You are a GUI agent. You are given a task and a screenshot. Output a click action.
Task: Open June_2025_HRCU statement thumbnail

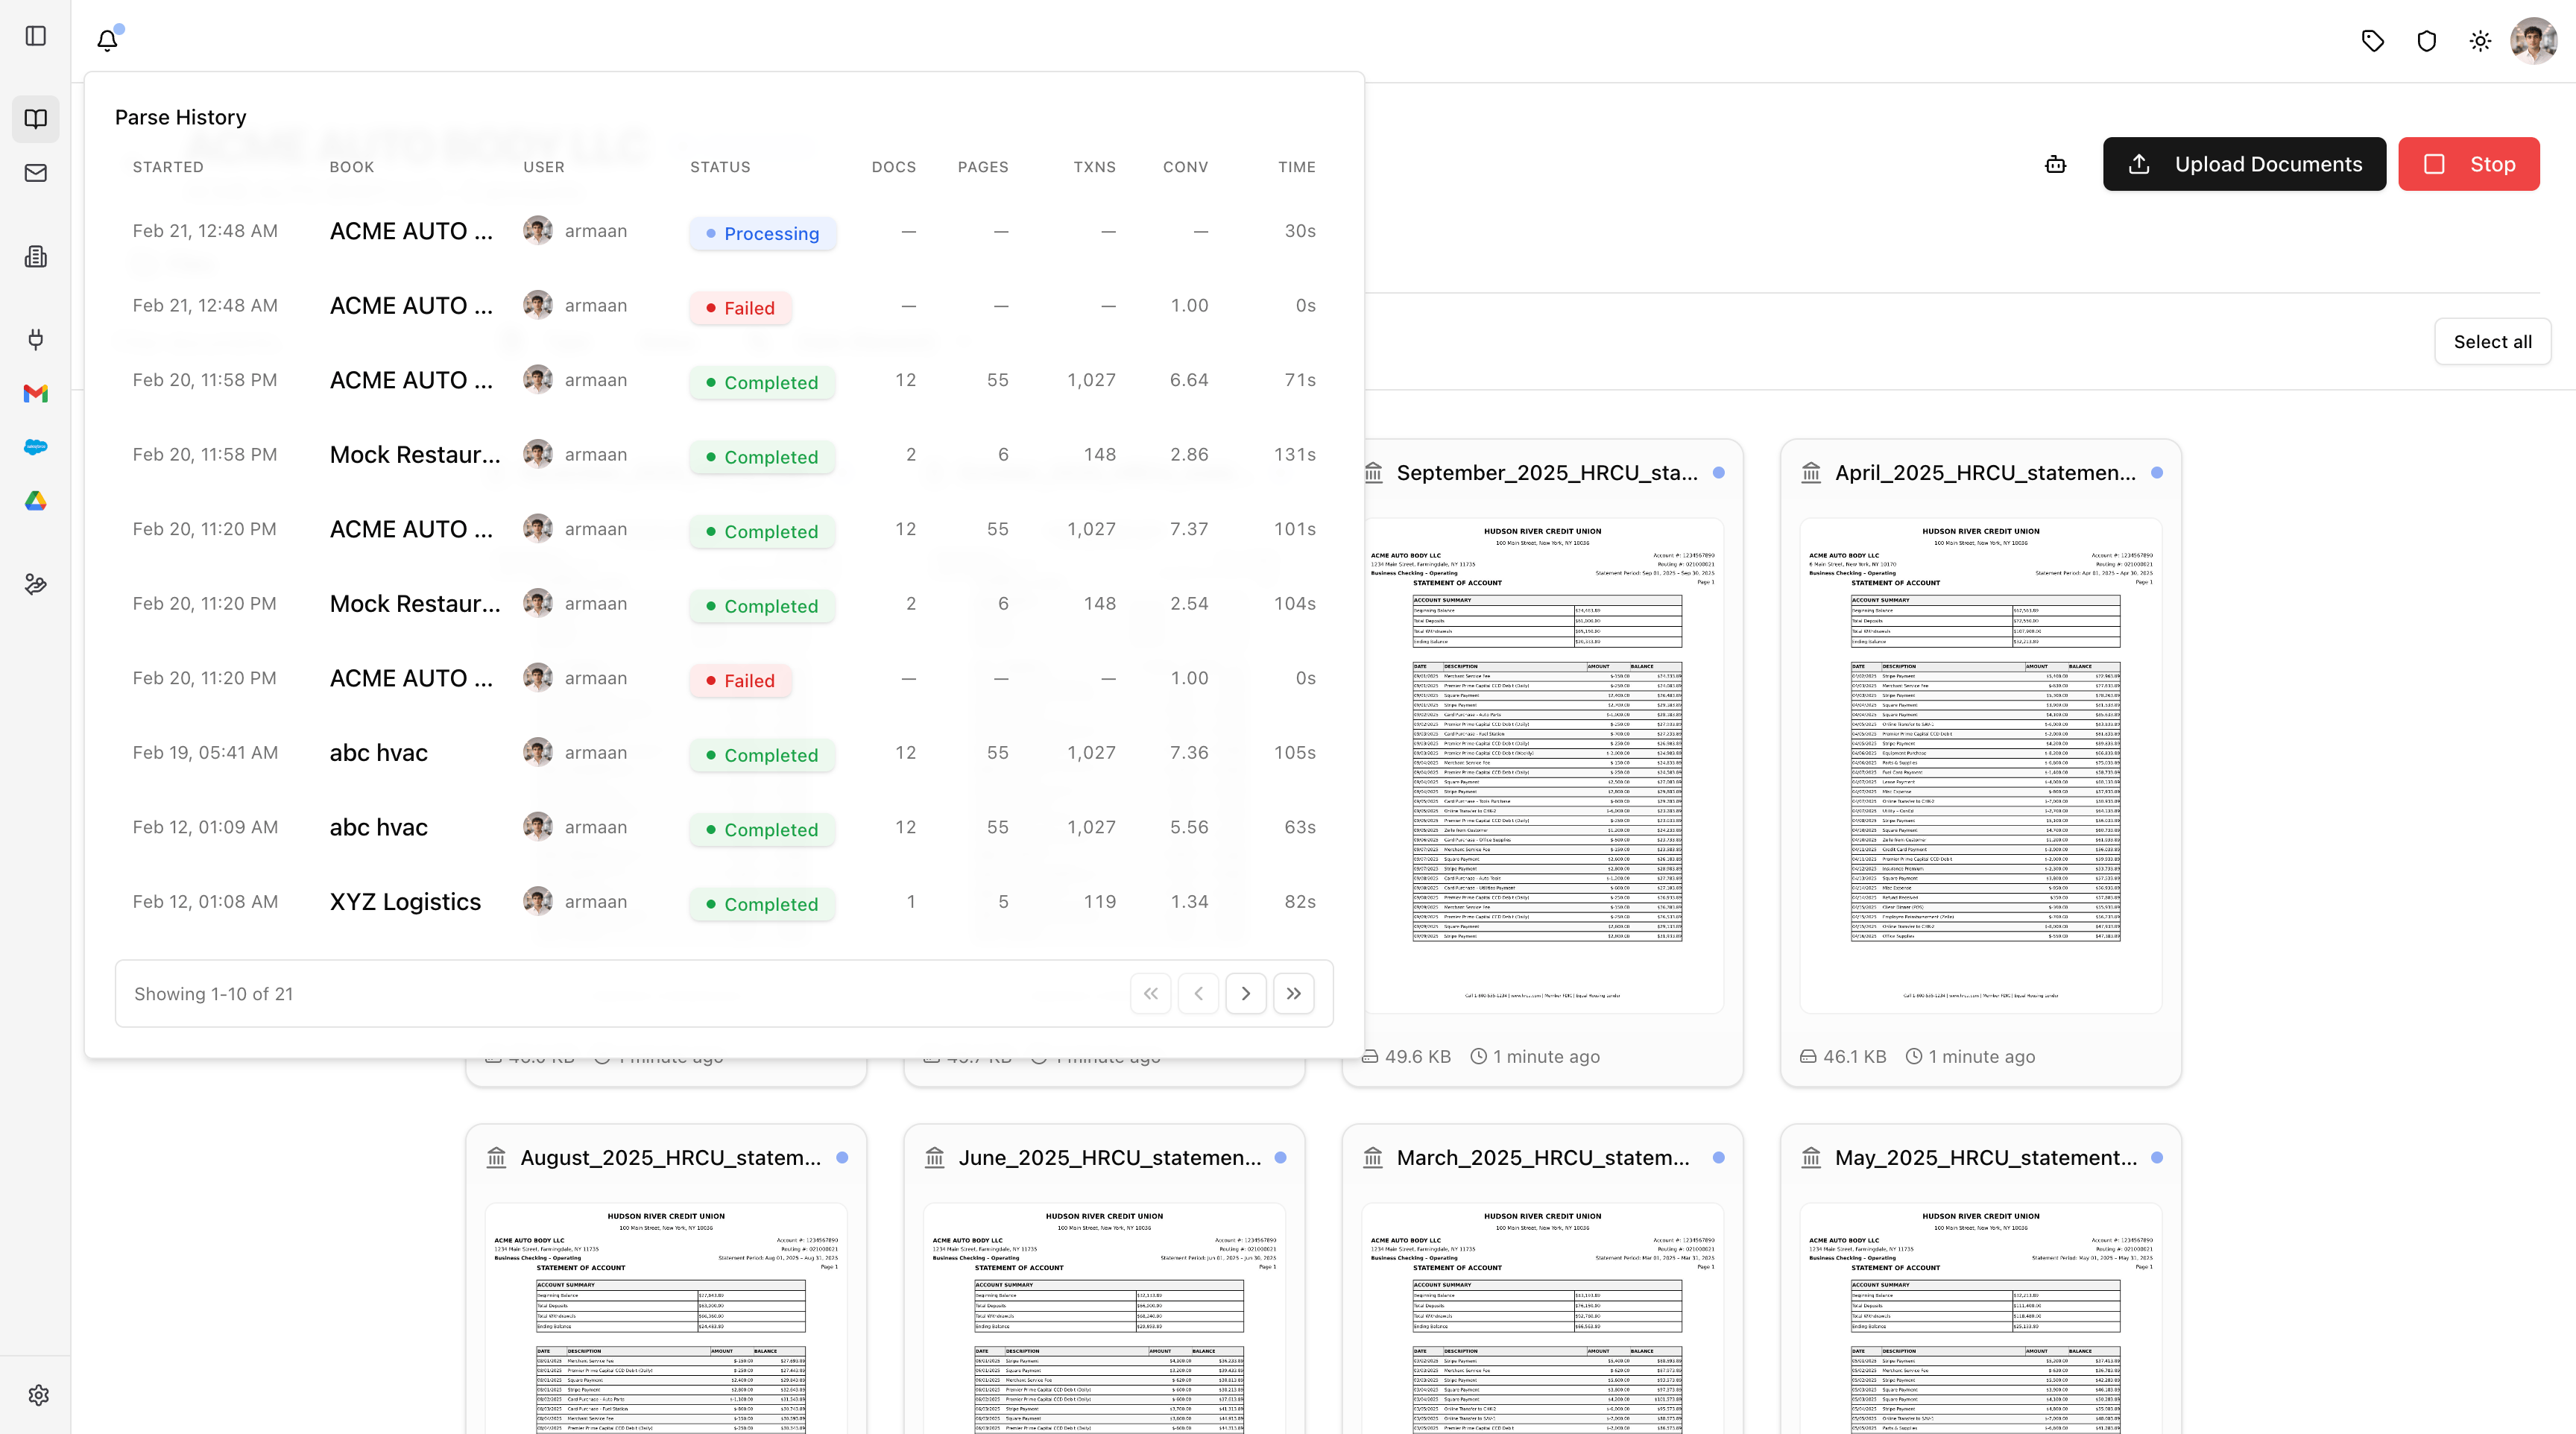point(1104,1318)
